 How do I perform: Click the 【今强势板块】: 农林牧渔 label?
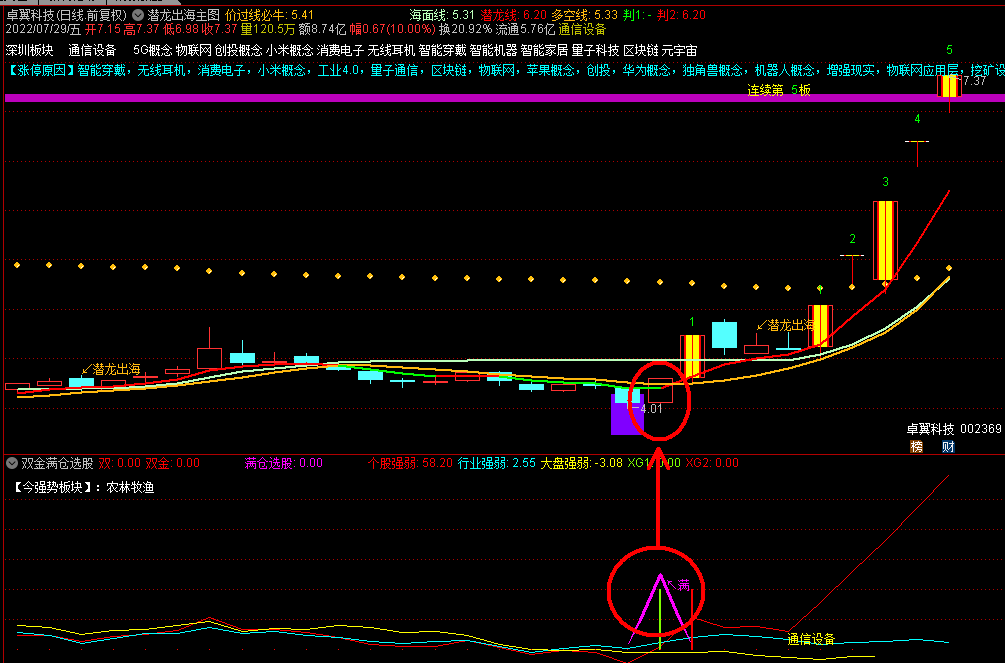point(82,487)
